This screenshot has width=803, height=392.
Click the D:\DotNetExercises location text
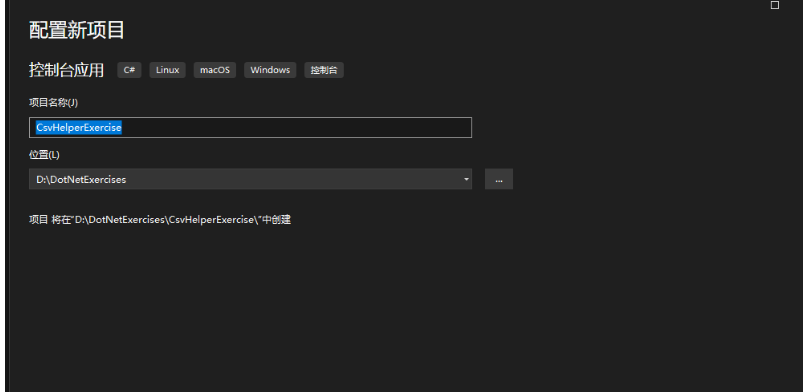click(x=81, y=180)
